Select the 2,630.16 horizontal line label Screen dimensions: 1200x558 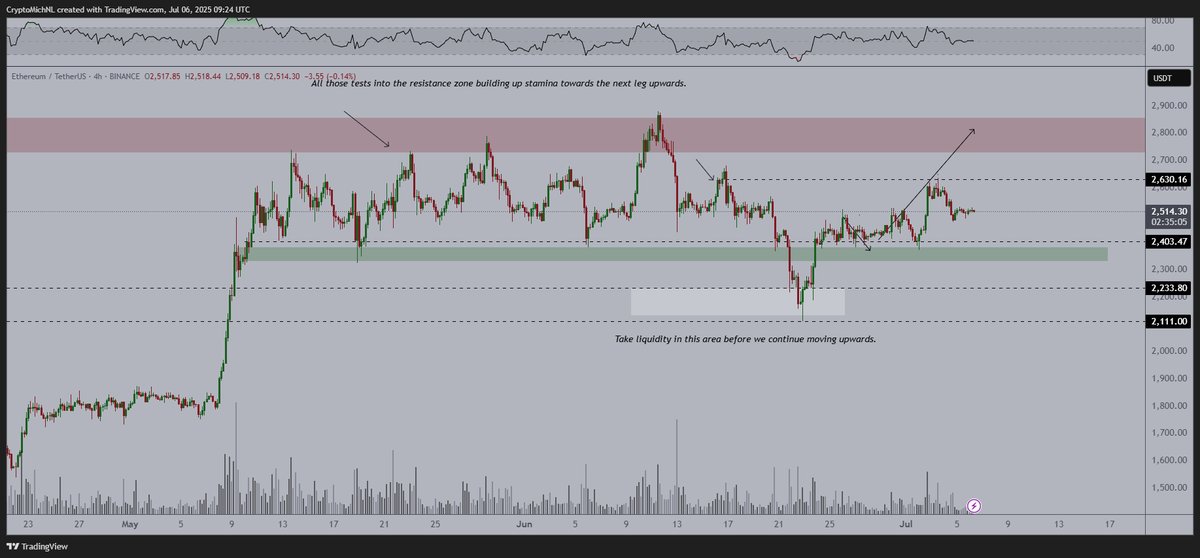tap(1168, 180)
